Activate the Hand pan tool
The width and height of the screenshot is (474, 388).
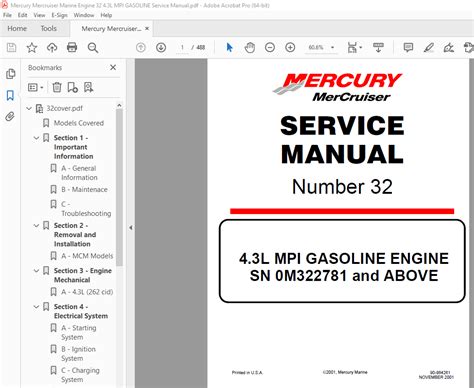click(x=249, y=48)
